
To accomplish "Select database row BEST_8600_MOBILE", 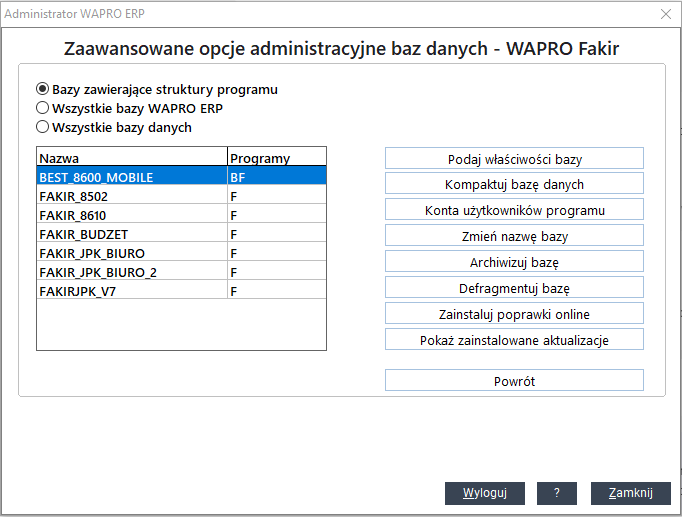I will (x=181, y=177).
